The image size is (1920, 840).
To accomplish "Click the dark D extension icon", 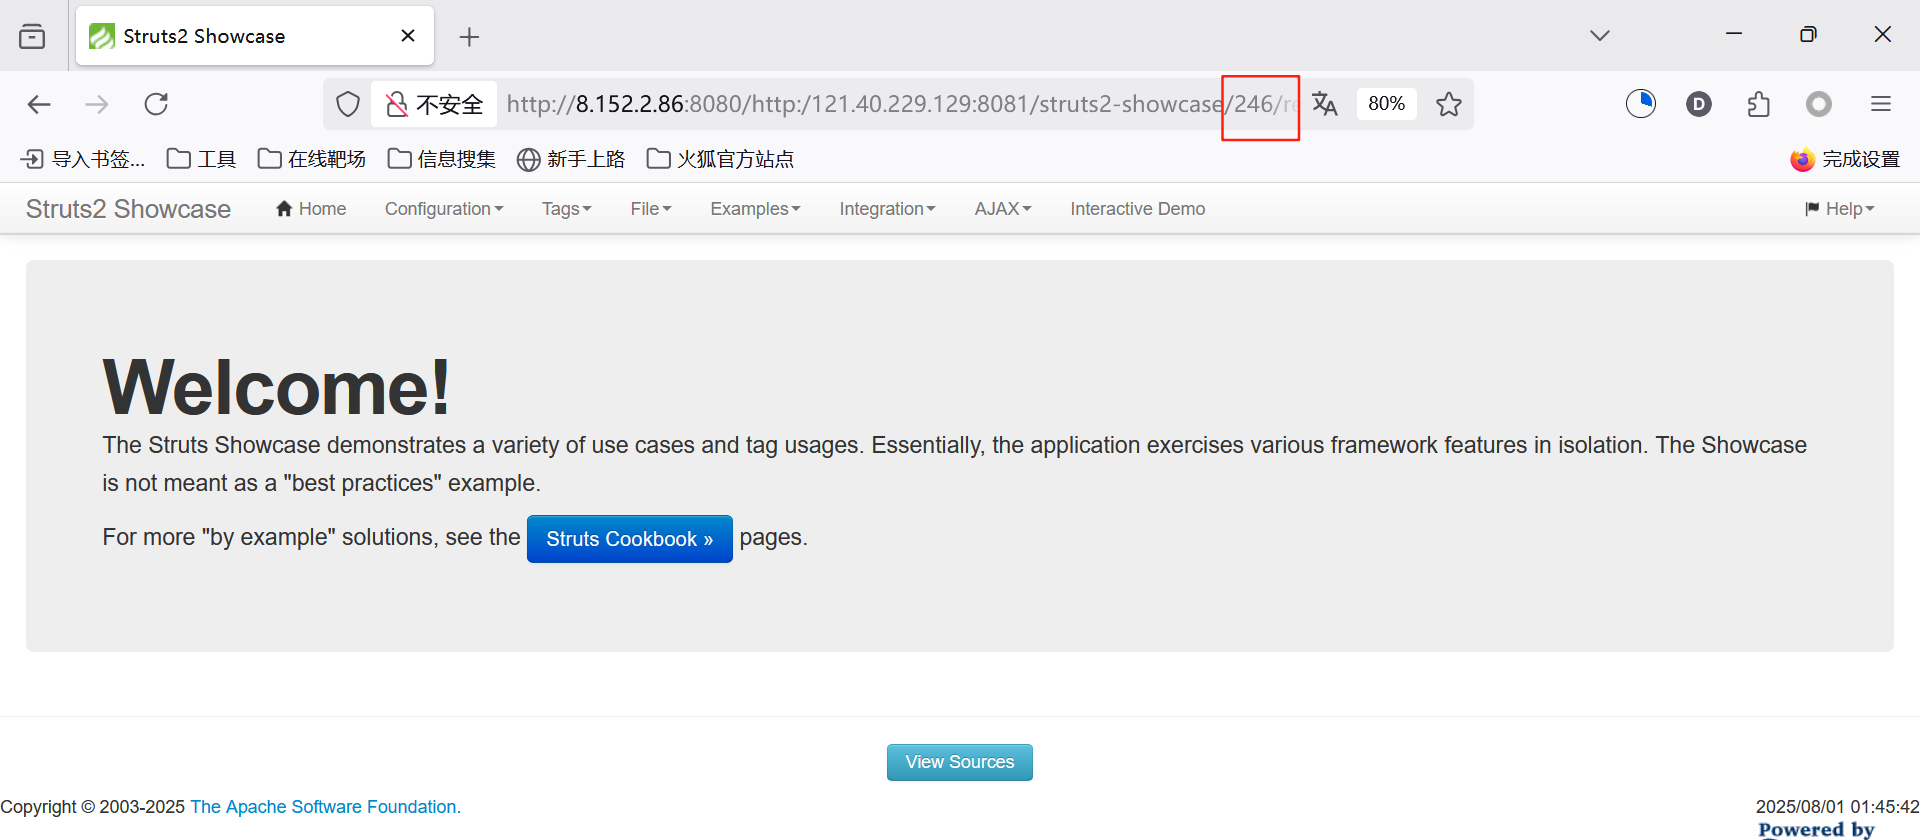I will coord(1699,104).
